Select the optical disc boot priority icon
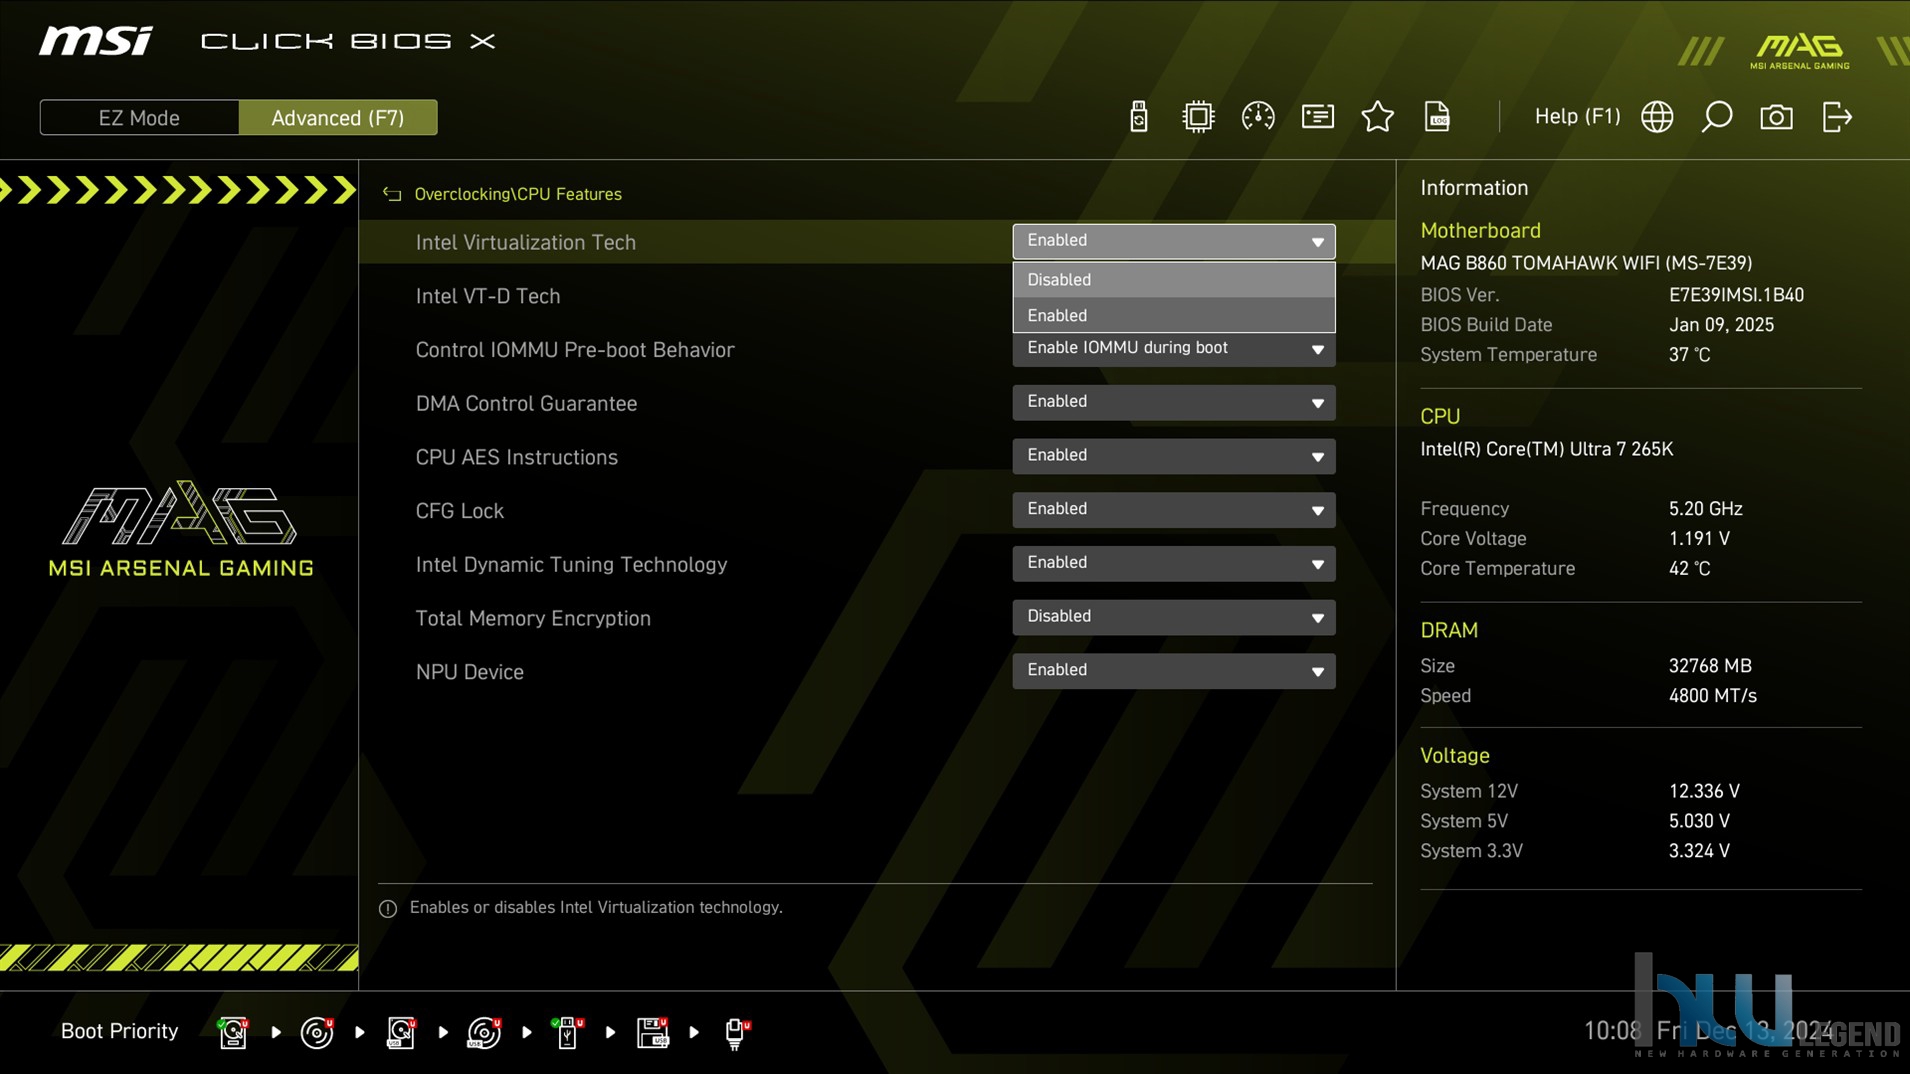The width and height of the screenshot is (1910, 1074). point(317,1032)
